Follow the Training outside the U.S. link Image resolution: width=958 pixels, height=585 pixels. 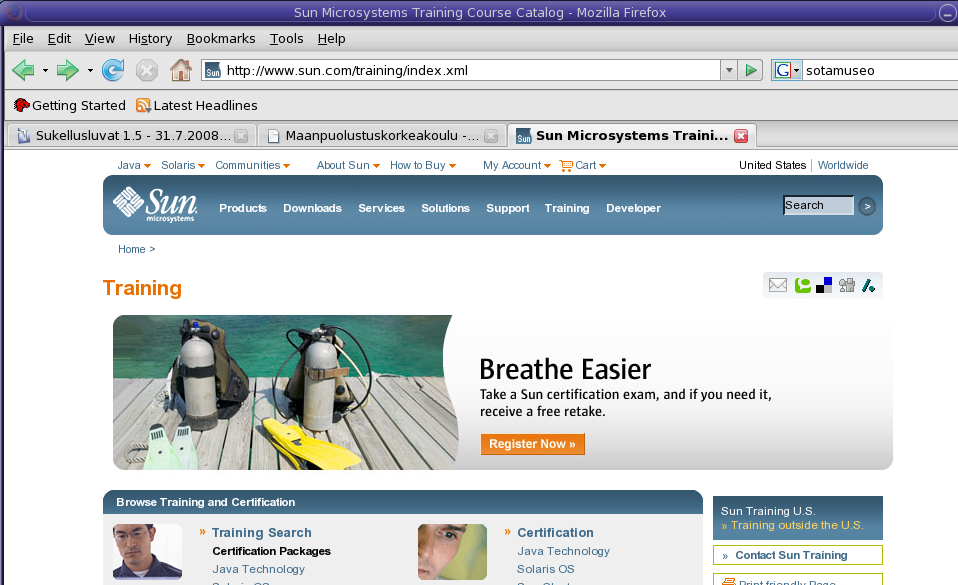(x=797, y=525)
